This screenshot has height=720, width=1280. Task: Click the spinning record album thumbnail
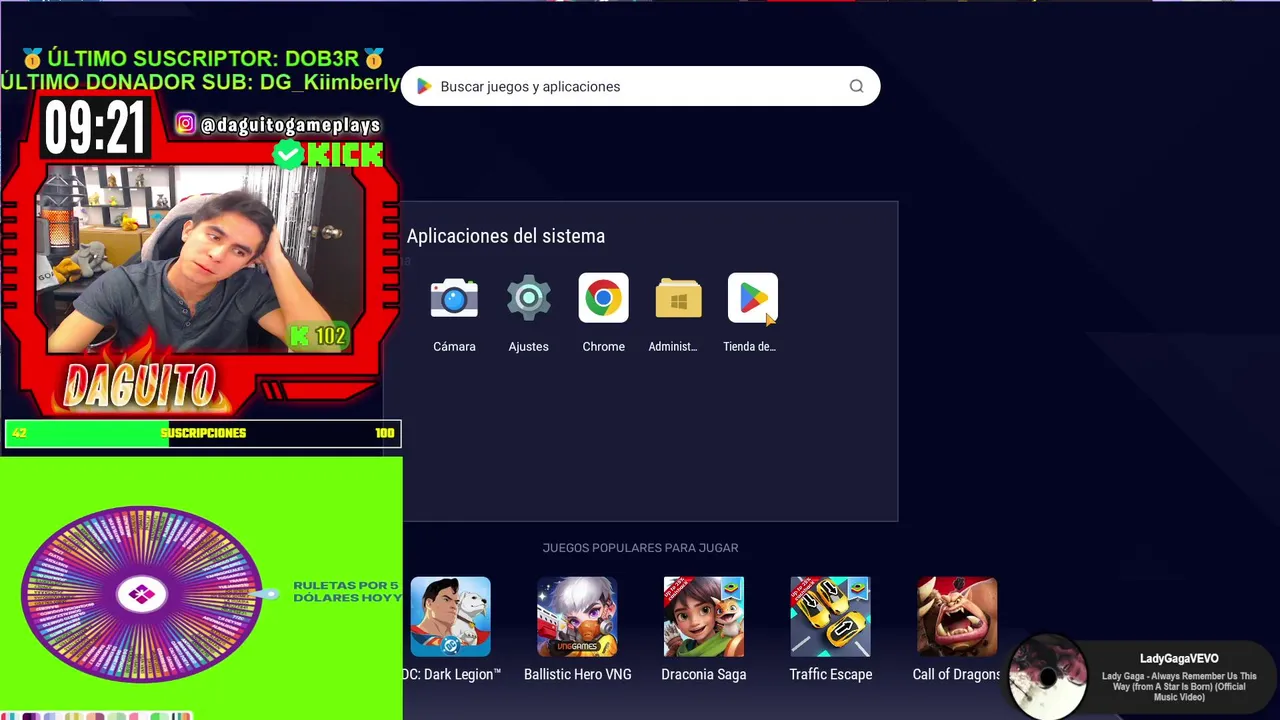coord(1047,677)
